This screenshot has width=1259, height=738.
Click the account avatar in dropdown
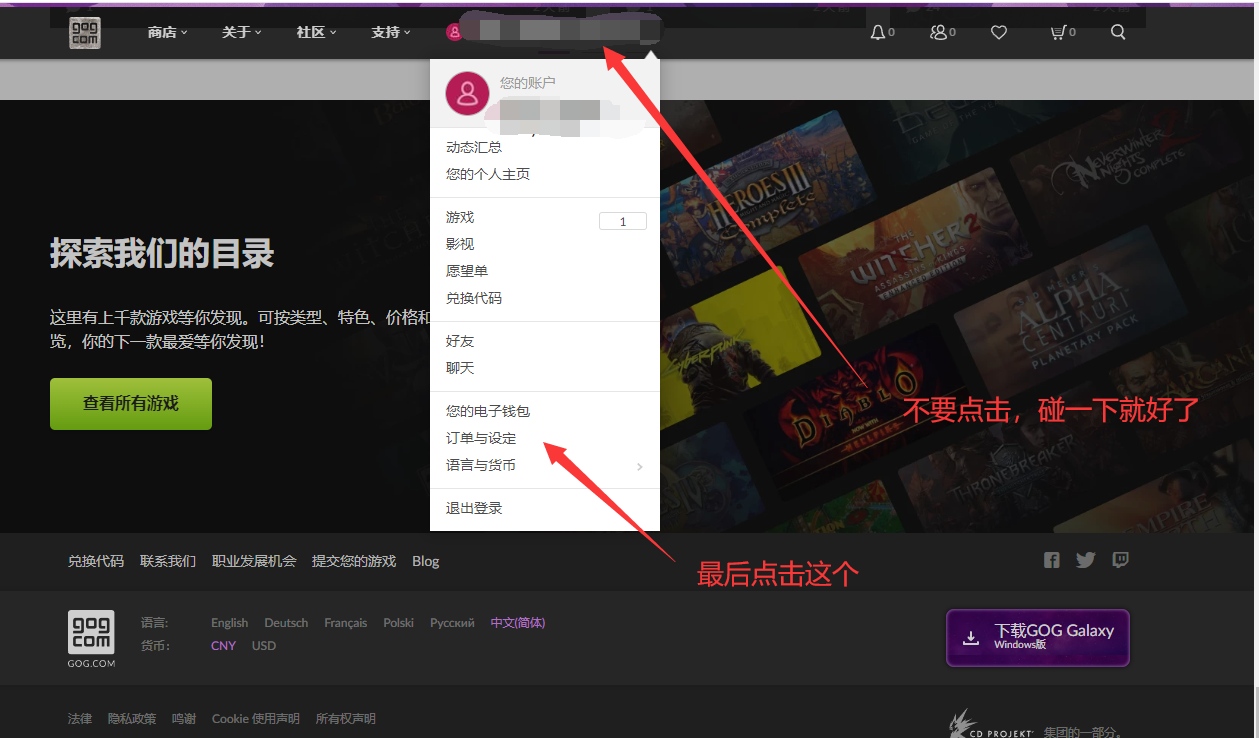[467, 94]
